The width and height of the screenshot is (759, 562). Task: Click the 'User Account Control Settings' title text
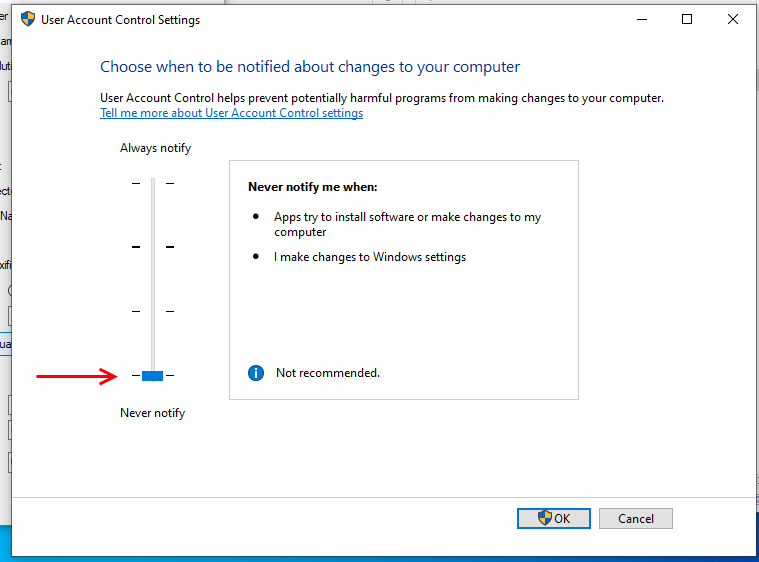point(121,20)
